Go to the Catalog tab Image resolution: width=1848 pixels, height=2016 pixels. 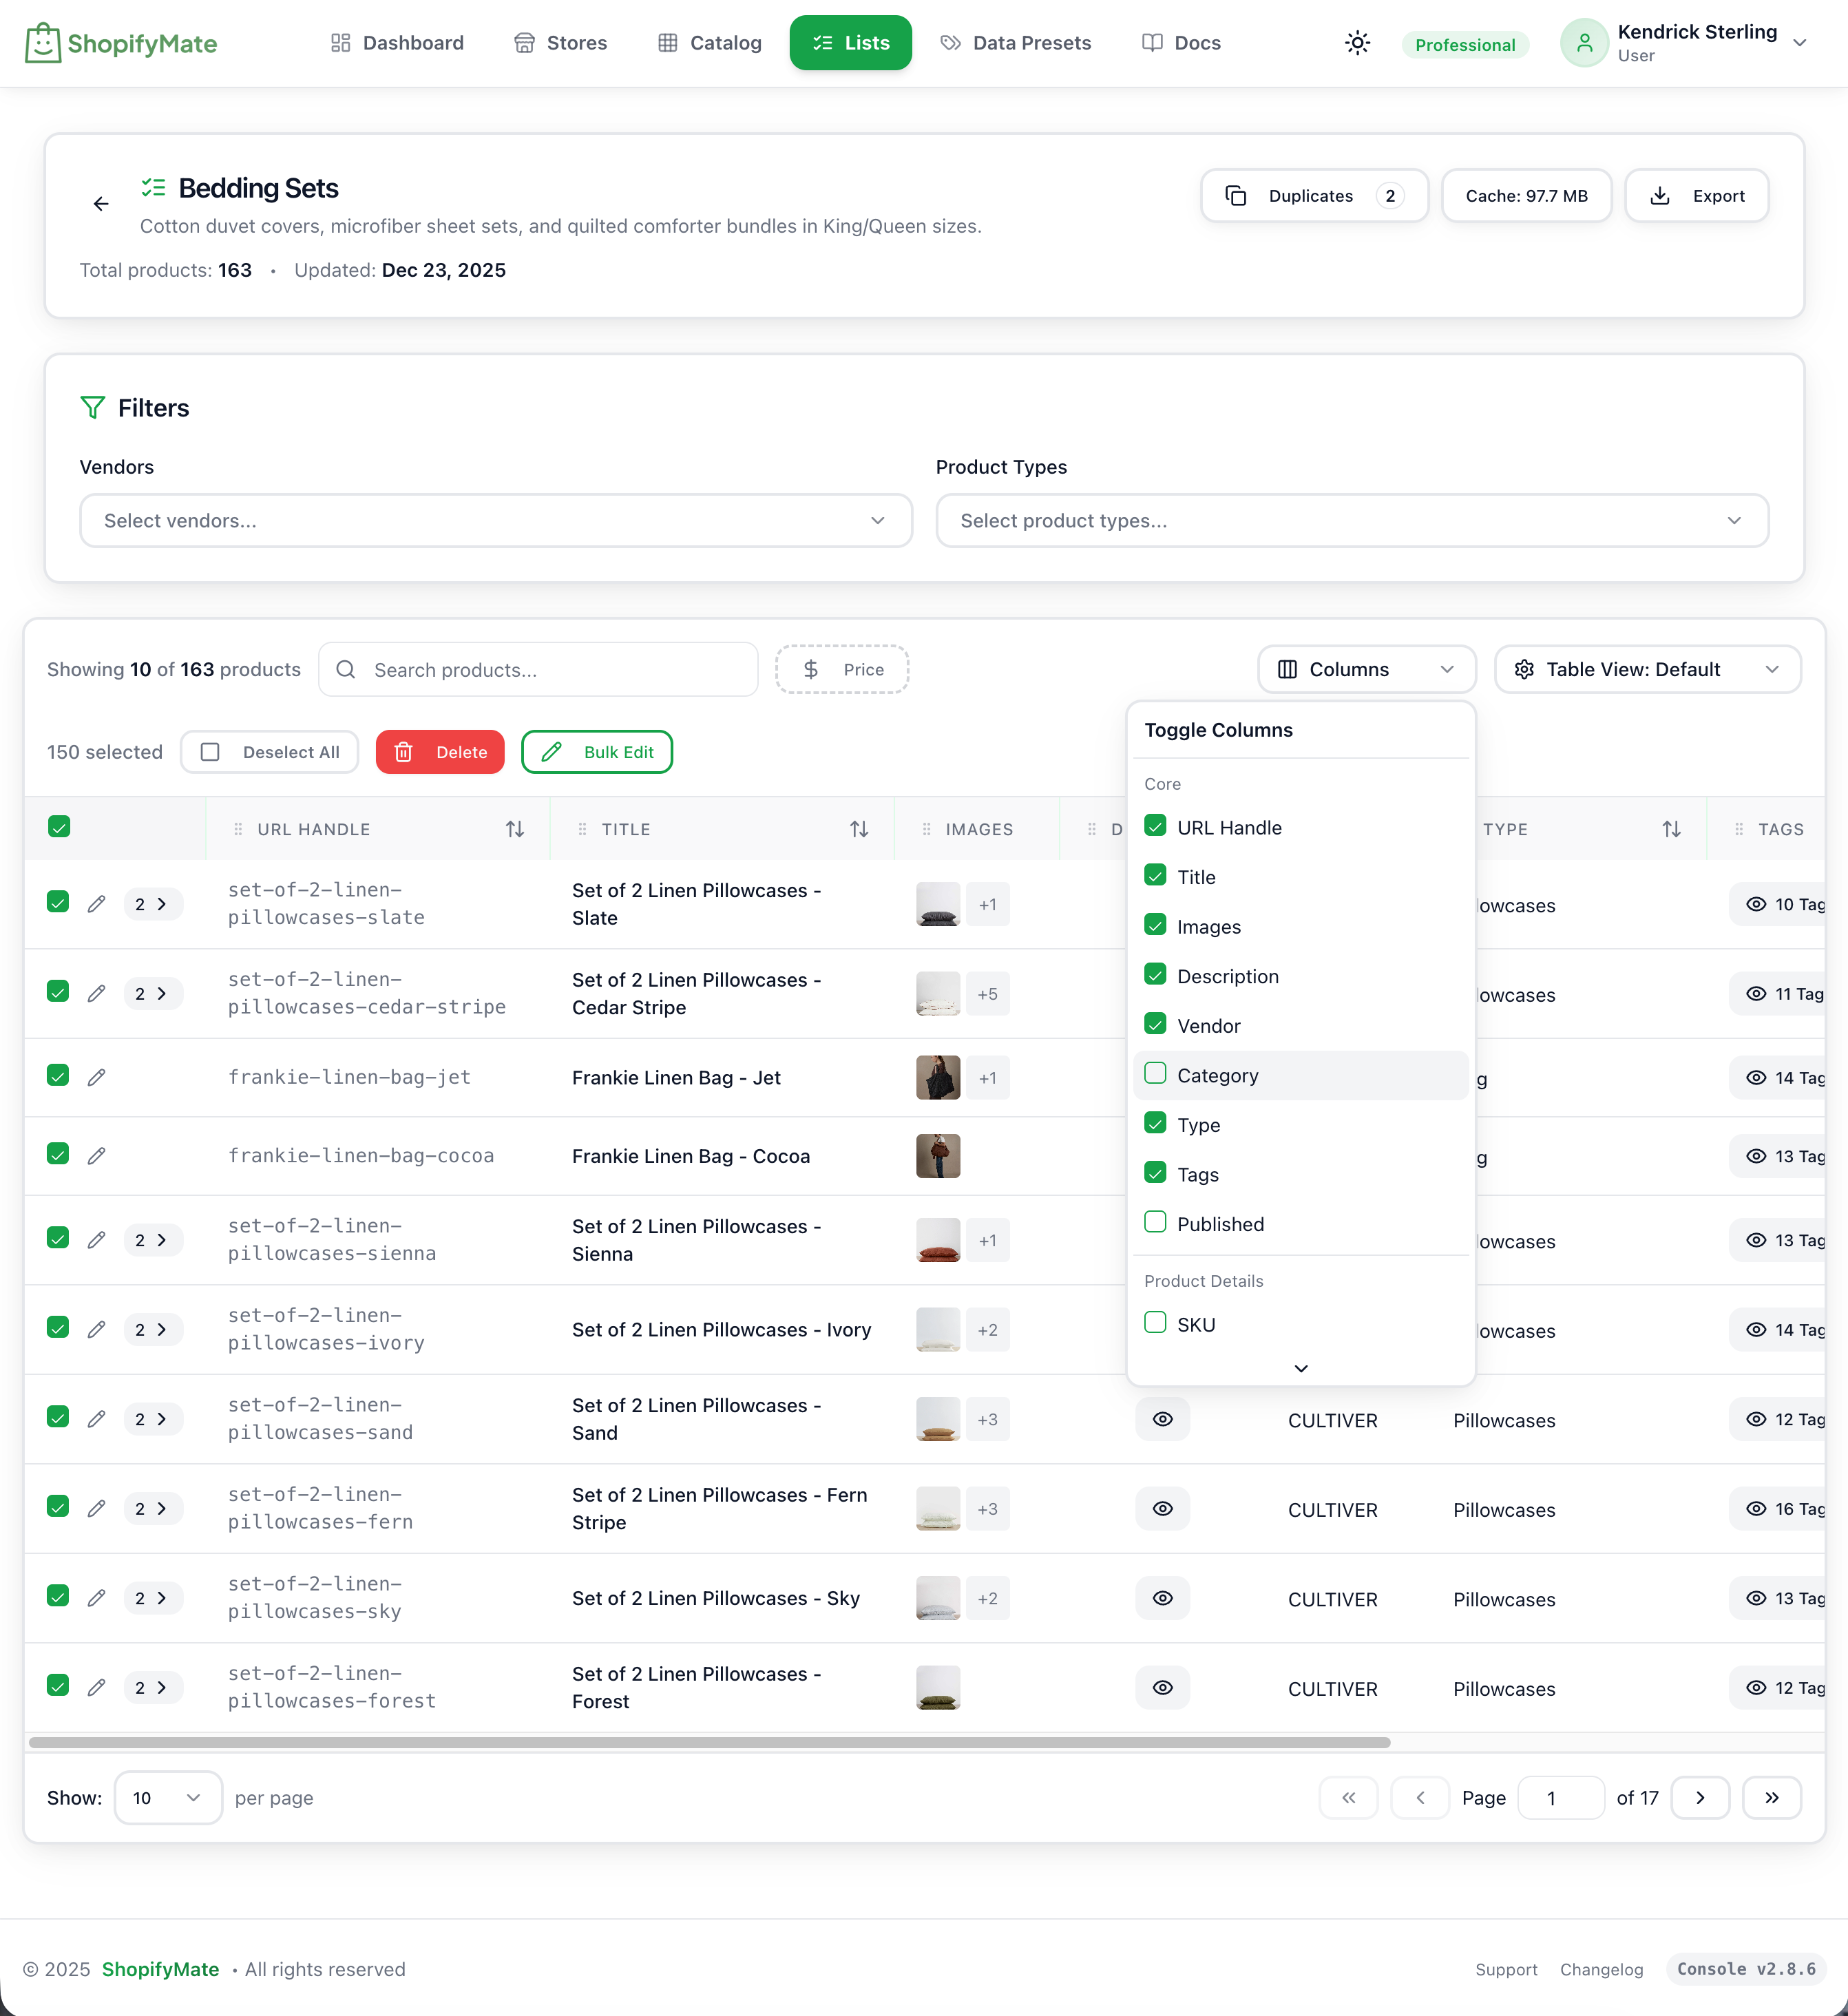(x=710, y=43)
